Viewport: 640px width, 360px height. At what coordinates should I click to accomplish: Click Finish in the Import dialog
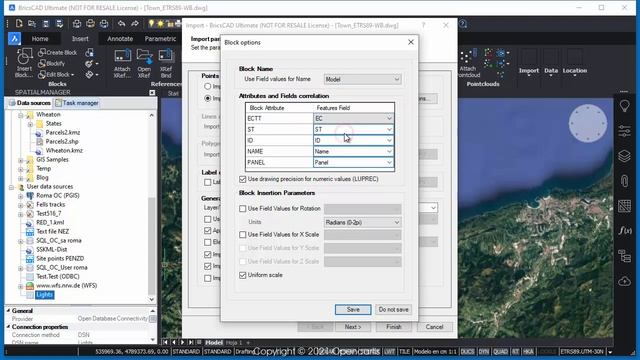tap(393, 327)
